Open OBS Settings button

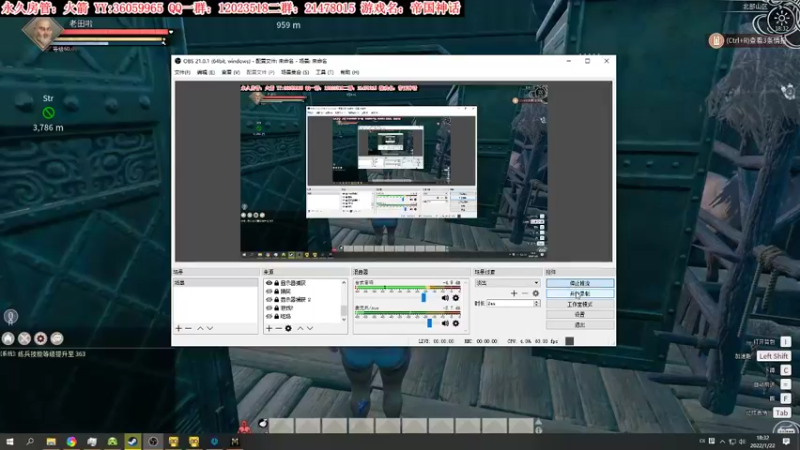pyautogui.click(x=580, y=315)
